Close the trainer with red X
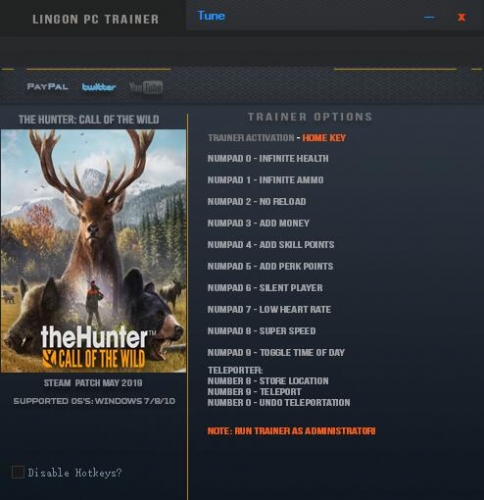The image size is (484, 500). pos(461,17)
